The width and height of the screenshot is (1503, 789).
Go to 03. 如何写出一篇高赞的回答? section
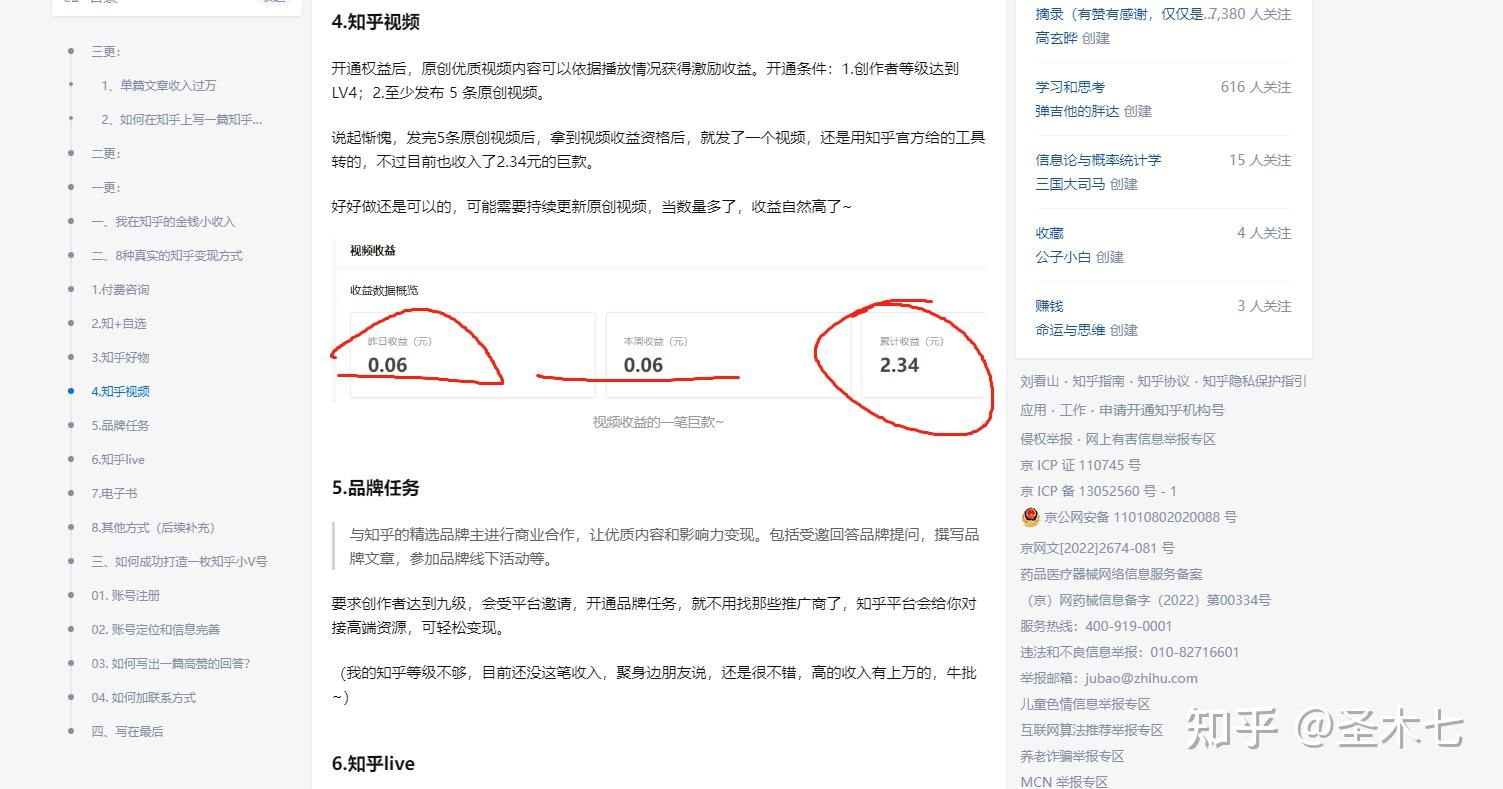pyautogui.click(x=170, y=663)
